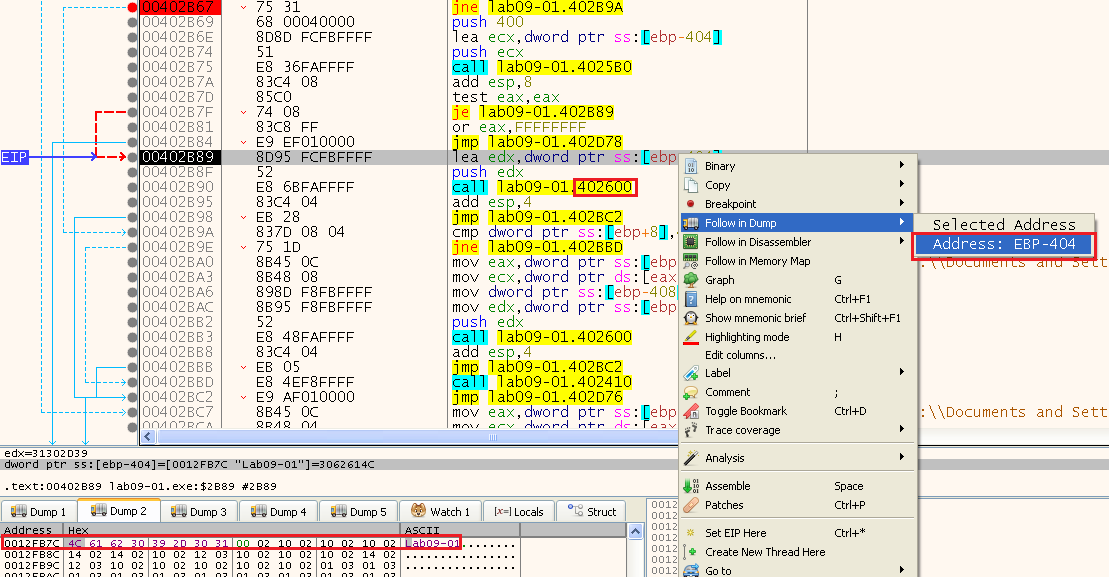Click the Help on mnemonic icon
Image resolution: width=1109 pixels, height=577 pixels.
click(x=690, y=299)
